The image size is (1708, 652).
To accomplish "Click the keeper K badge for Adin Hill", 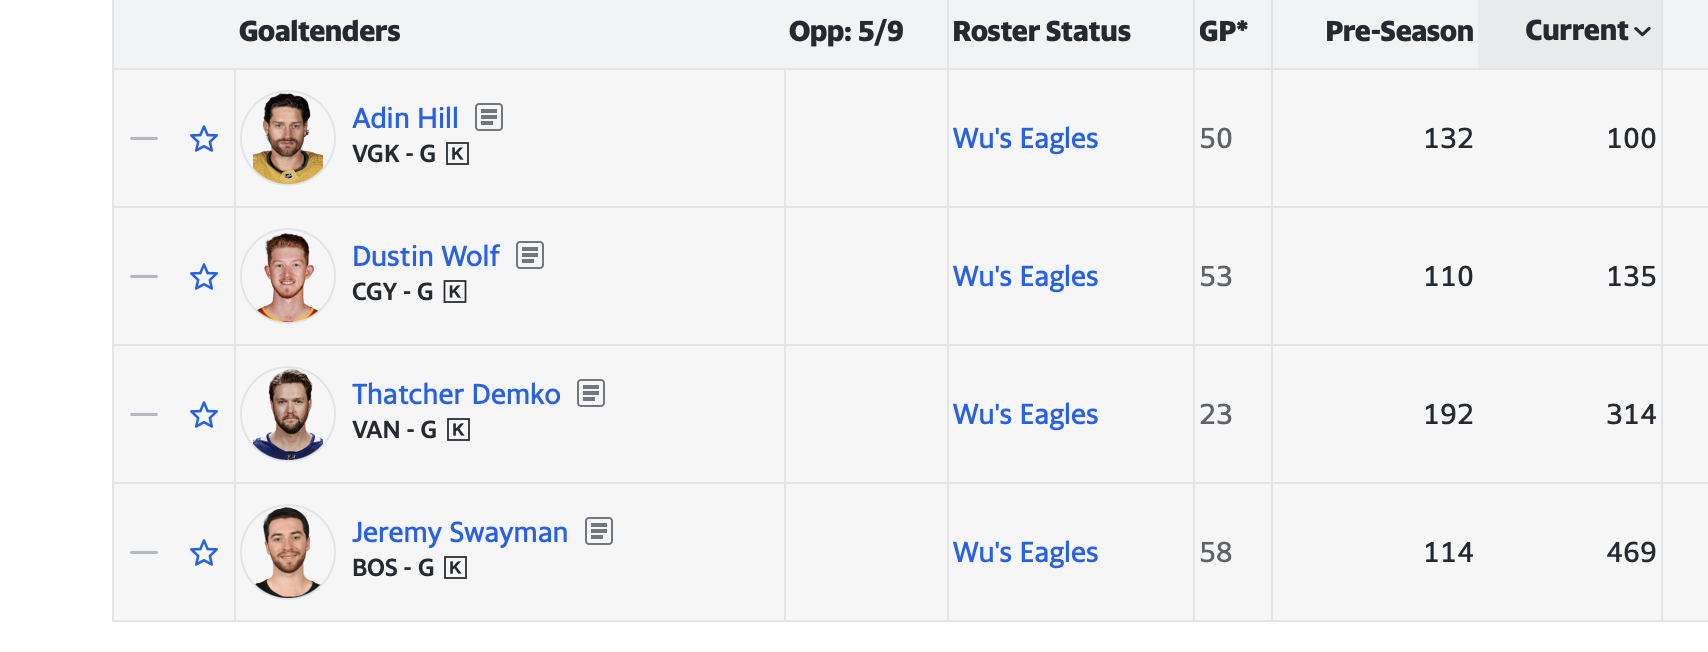I will pos(457,154).
